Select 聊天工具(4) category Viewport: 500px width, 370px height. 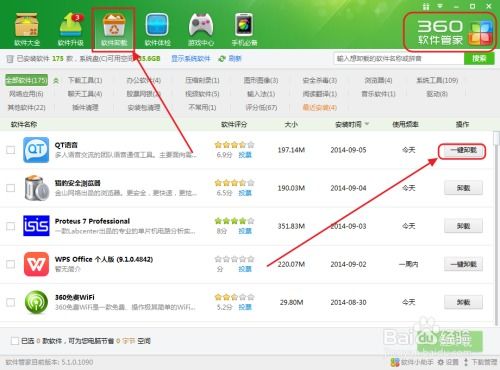(85, 94)
